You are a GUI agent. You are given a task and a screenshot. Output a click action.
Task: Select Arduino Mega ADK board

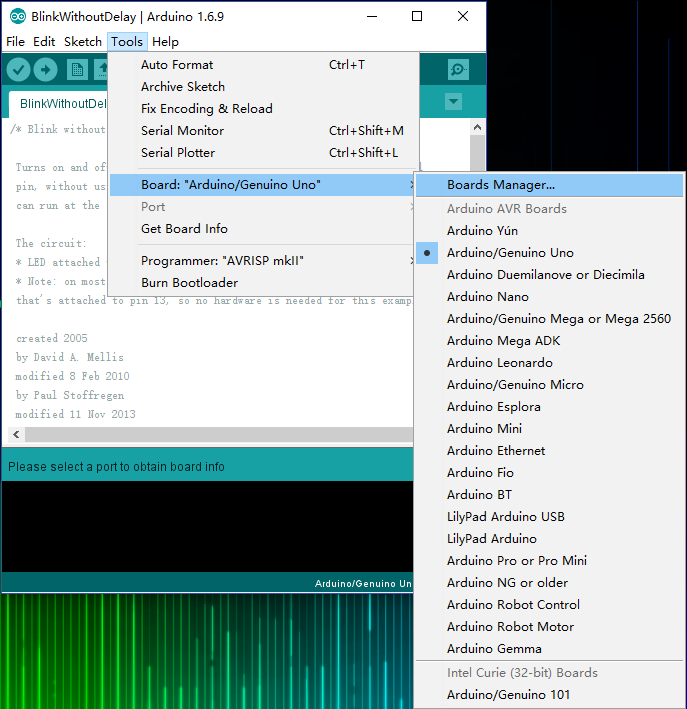coord(549,340)
